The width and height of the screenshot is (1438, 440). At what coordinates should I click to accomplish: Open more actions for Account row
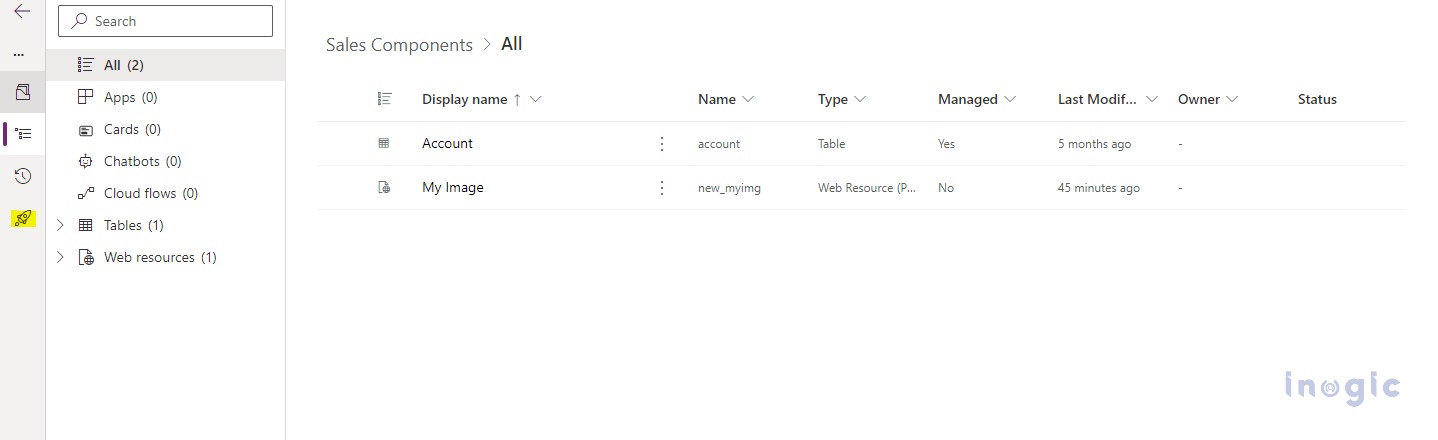point(661,144)
